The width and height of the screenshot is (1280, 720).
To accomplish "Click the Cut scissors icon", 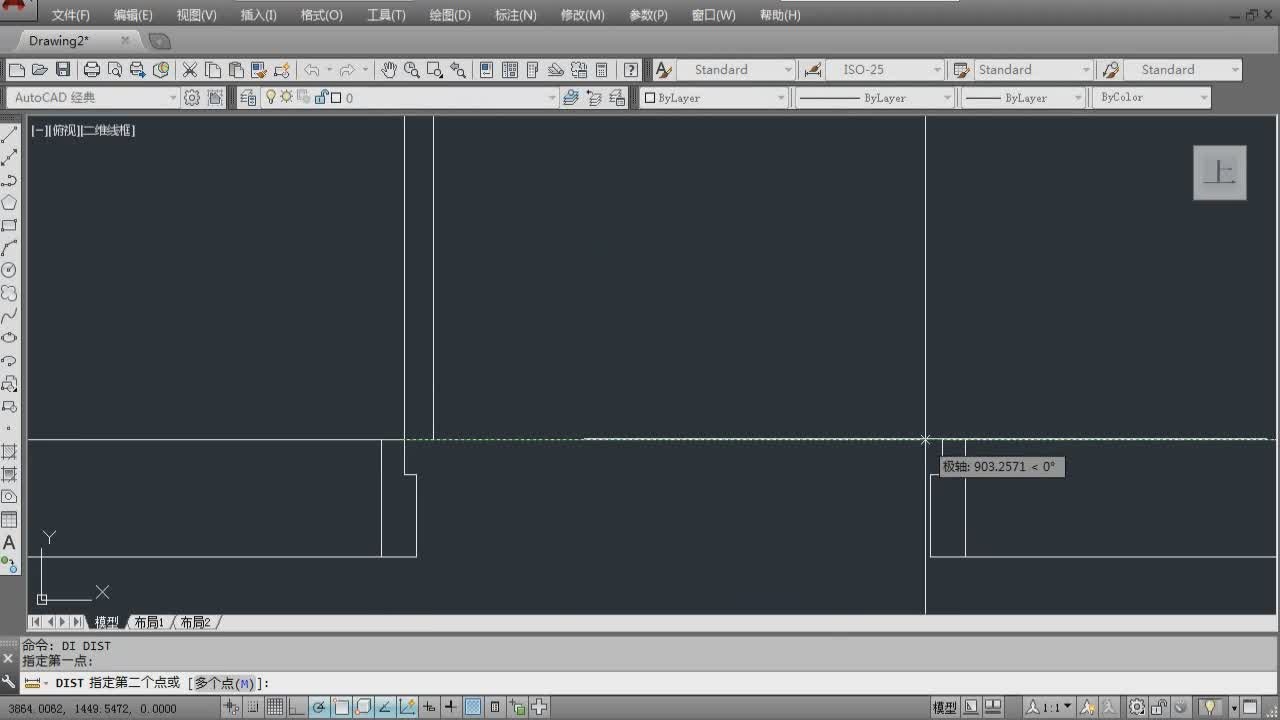I will (x=190, y=70).
